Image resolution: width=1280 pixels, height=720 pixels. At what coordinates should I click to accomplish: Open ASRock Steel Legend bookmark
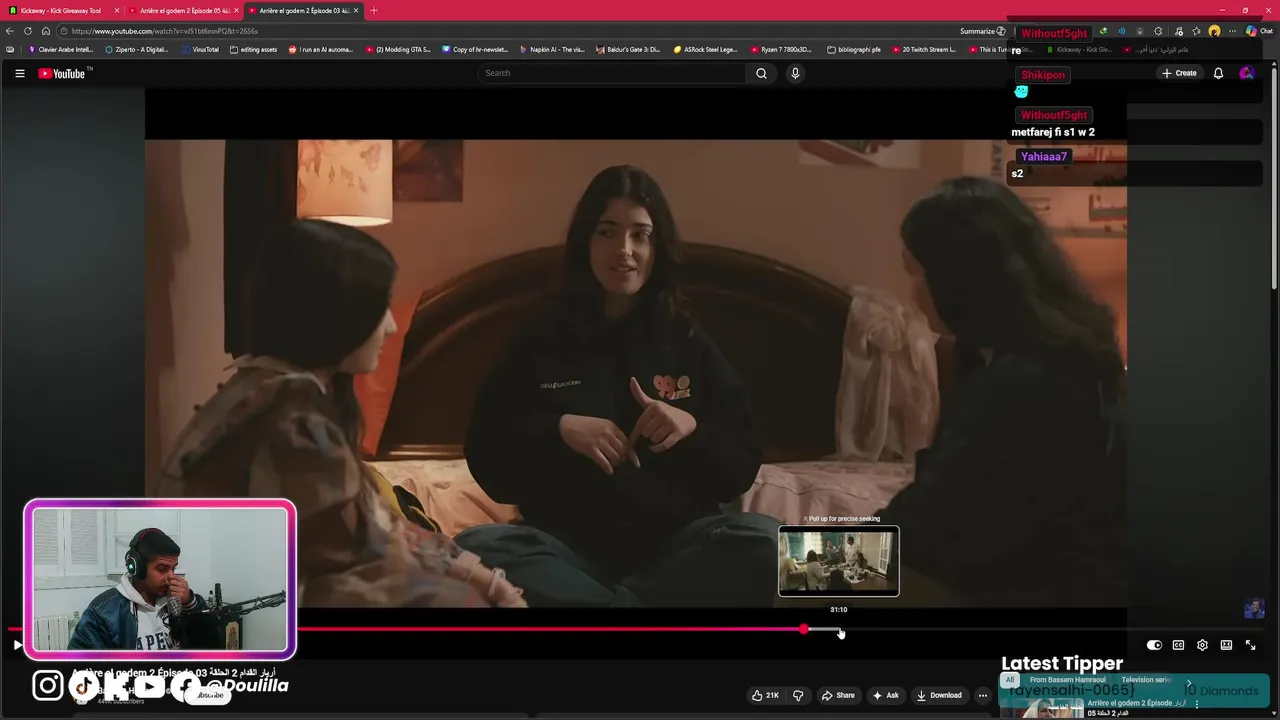click(x=706, y=49)
